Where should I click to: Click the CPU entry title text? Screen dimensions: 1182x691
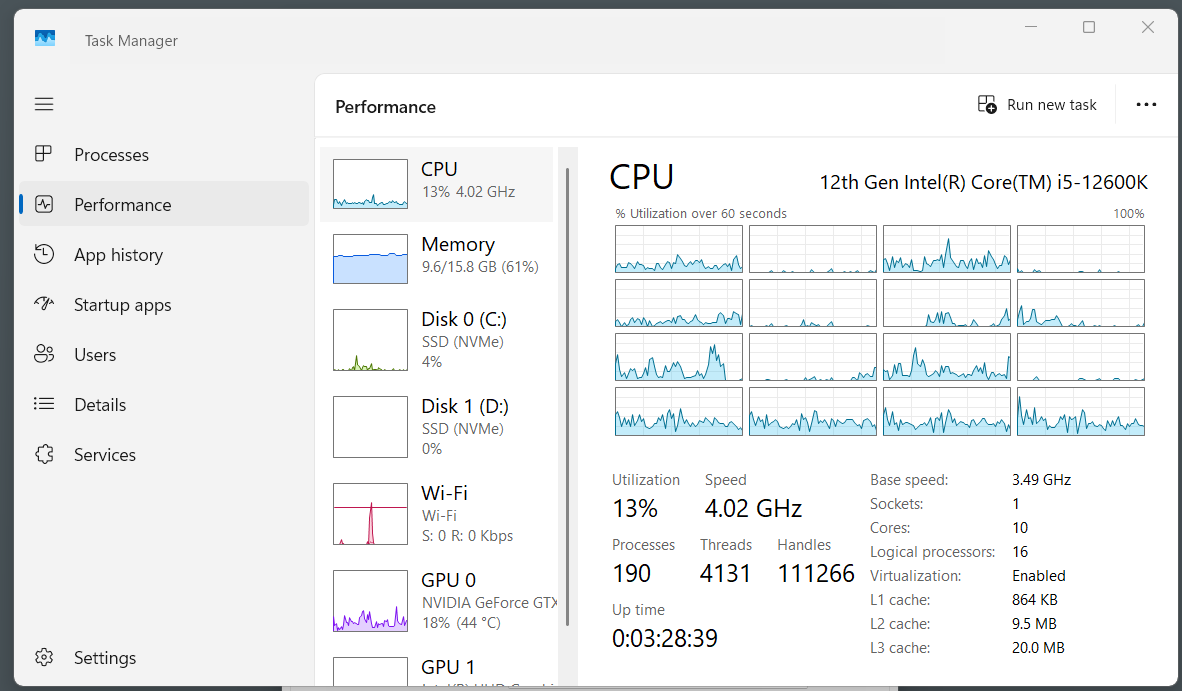pos(439,169)
